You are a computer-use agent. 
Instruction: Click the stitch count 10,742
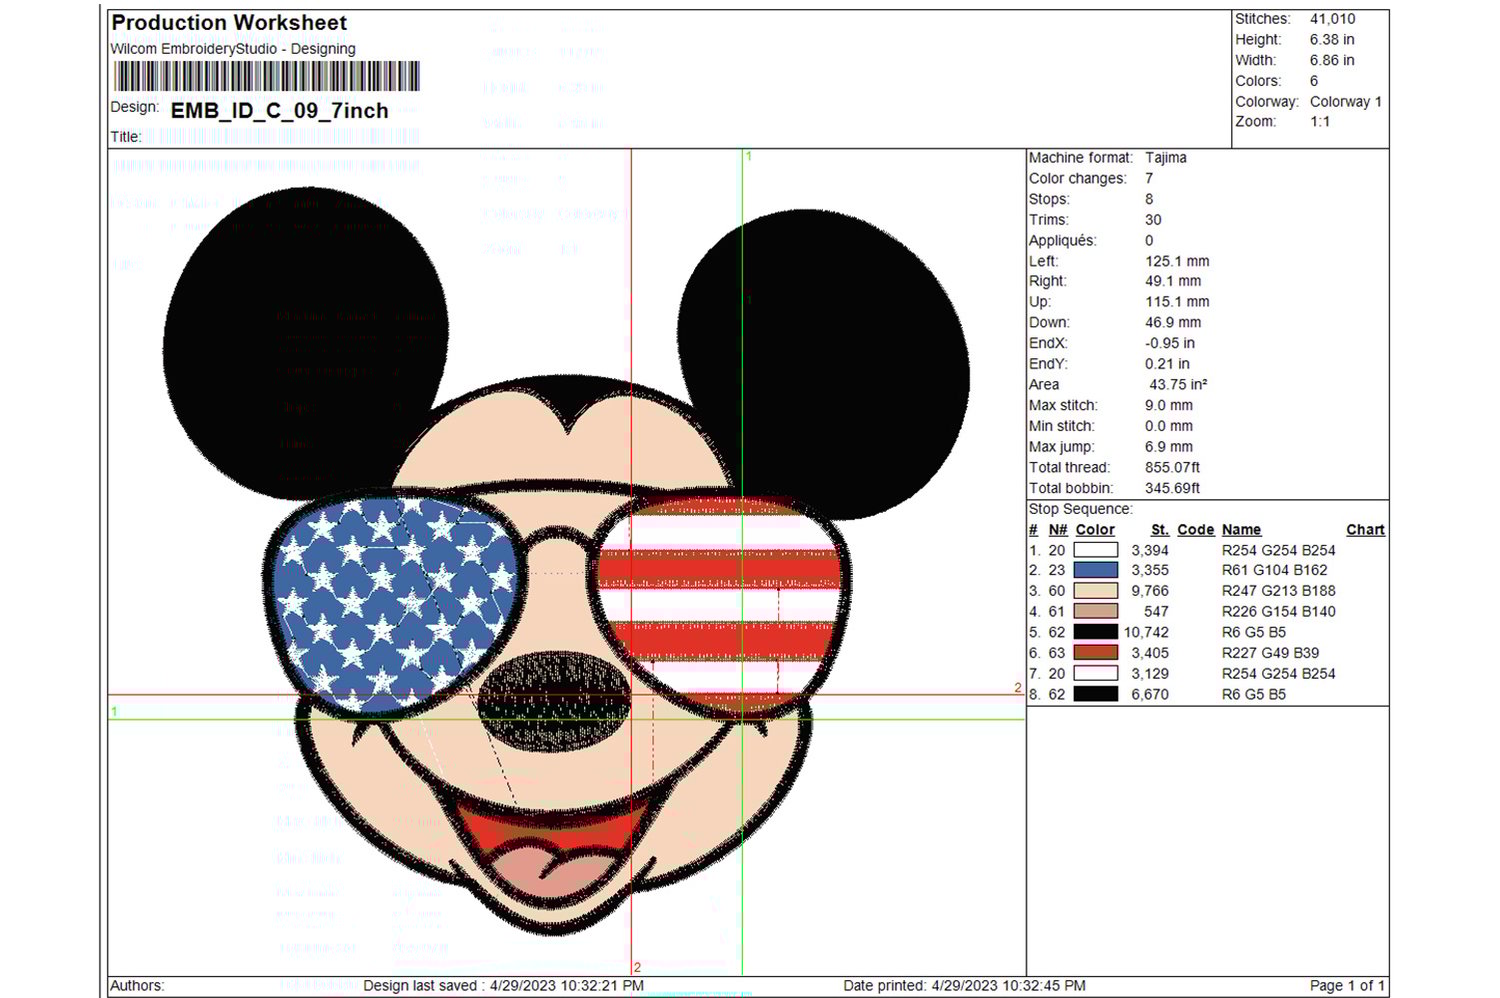1146,632
